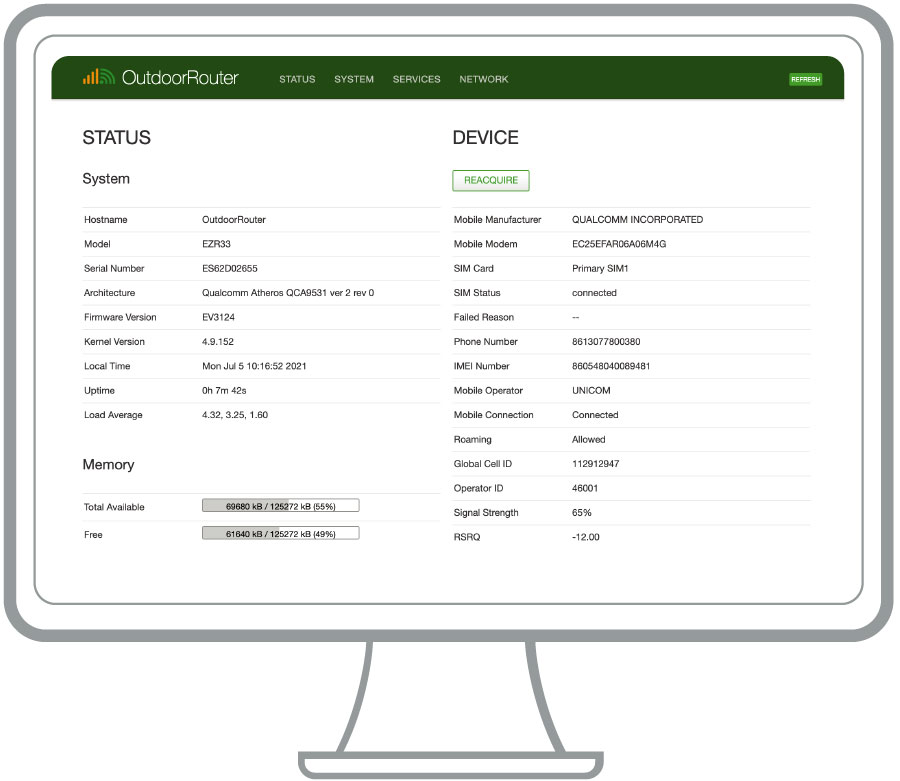
Task: Select serial number ES62D02655
Action: coord(230,269)
